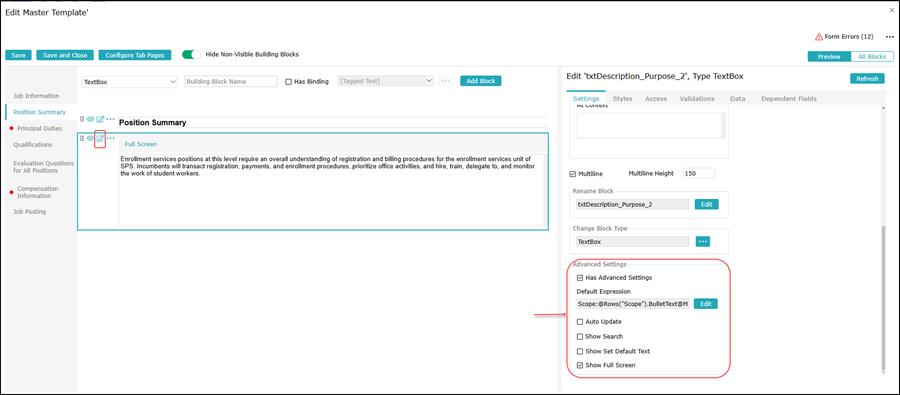Open Evaluation Questions for All Positions page
The width and height of the screenshot is (900, 395).
click(x=43, y=167)
